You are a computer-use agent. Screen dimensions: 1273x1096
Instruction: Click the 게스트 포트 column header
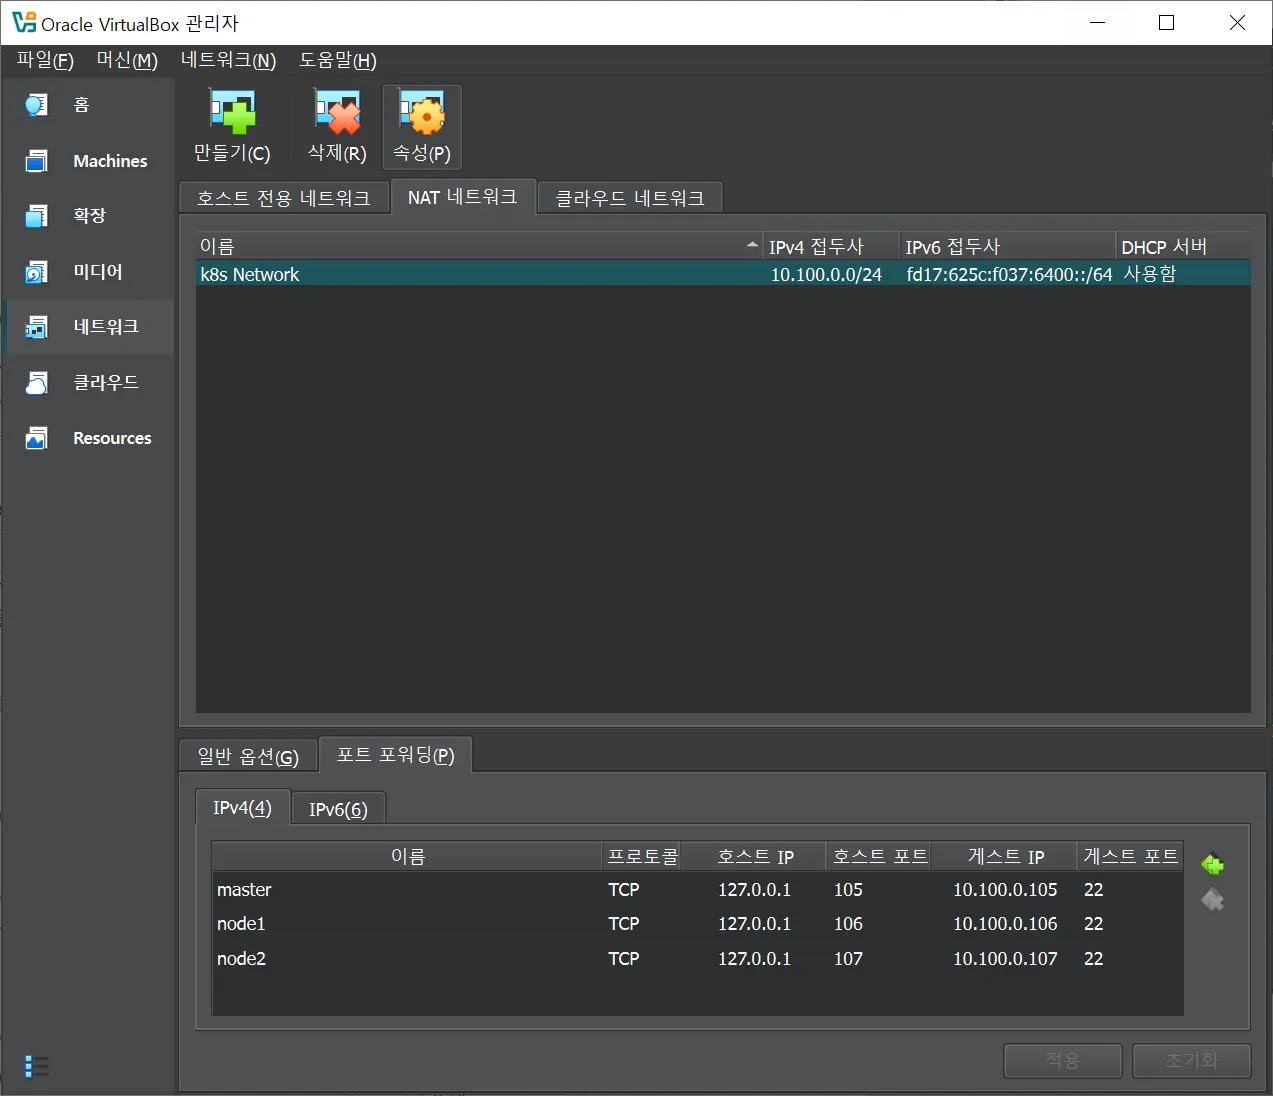[x=1130, y=856]
